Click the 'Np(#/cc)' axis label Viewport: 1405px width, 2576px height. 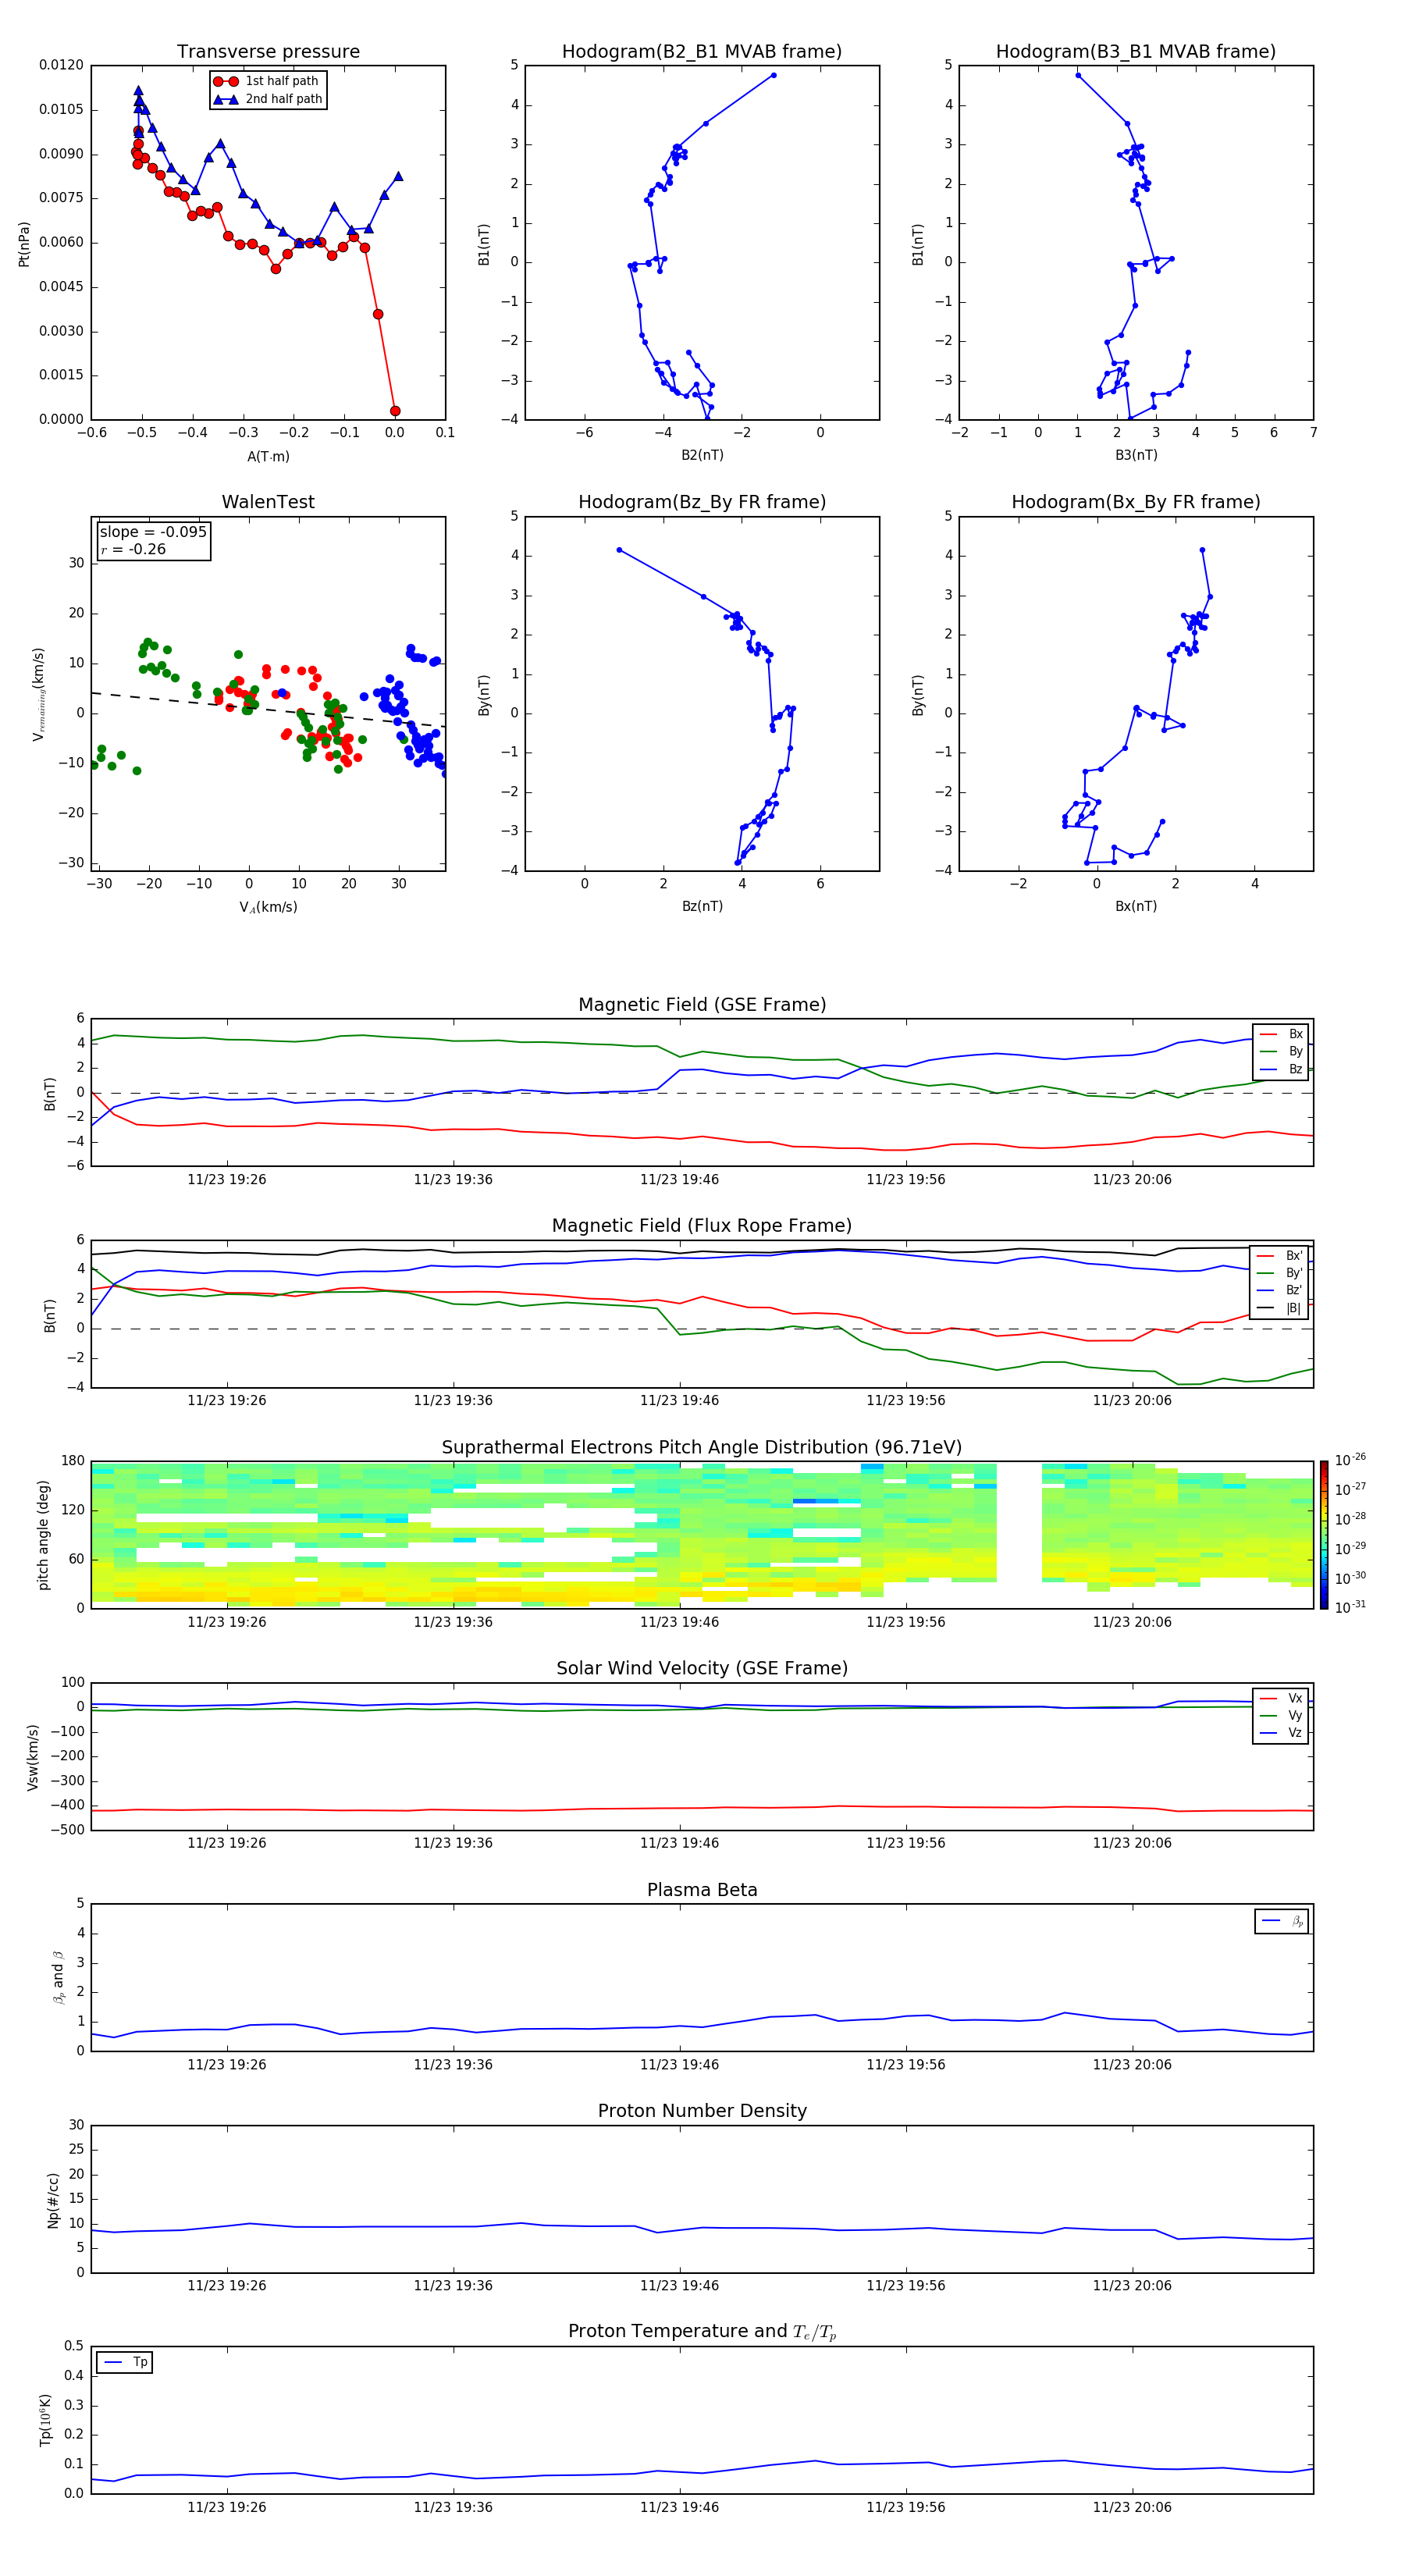pos(53,2200)
